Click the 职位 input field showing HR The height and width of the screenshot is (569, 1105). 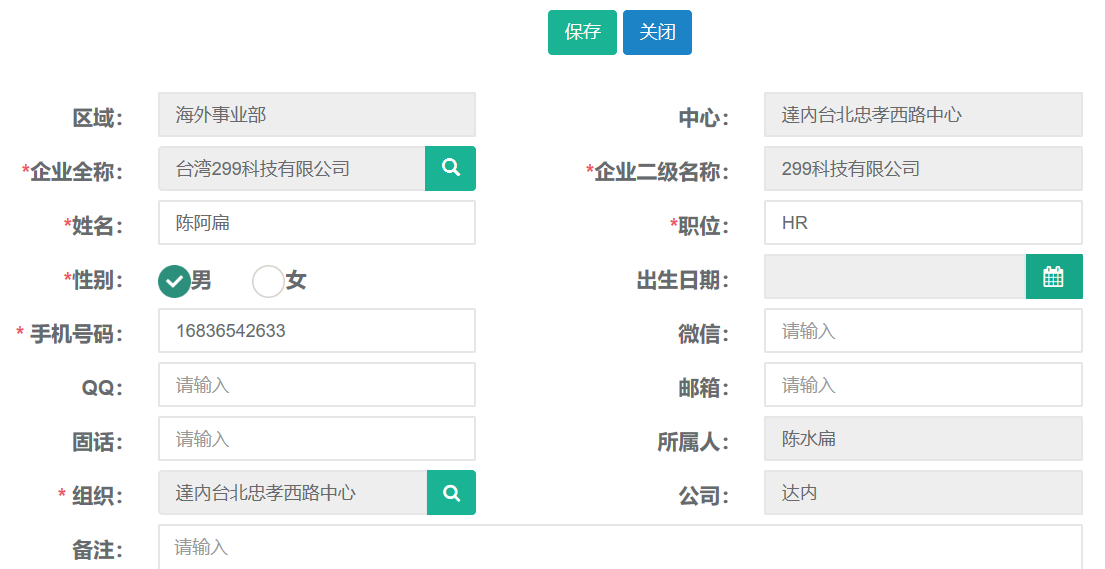pyautogui.click(x=922, y=223)
